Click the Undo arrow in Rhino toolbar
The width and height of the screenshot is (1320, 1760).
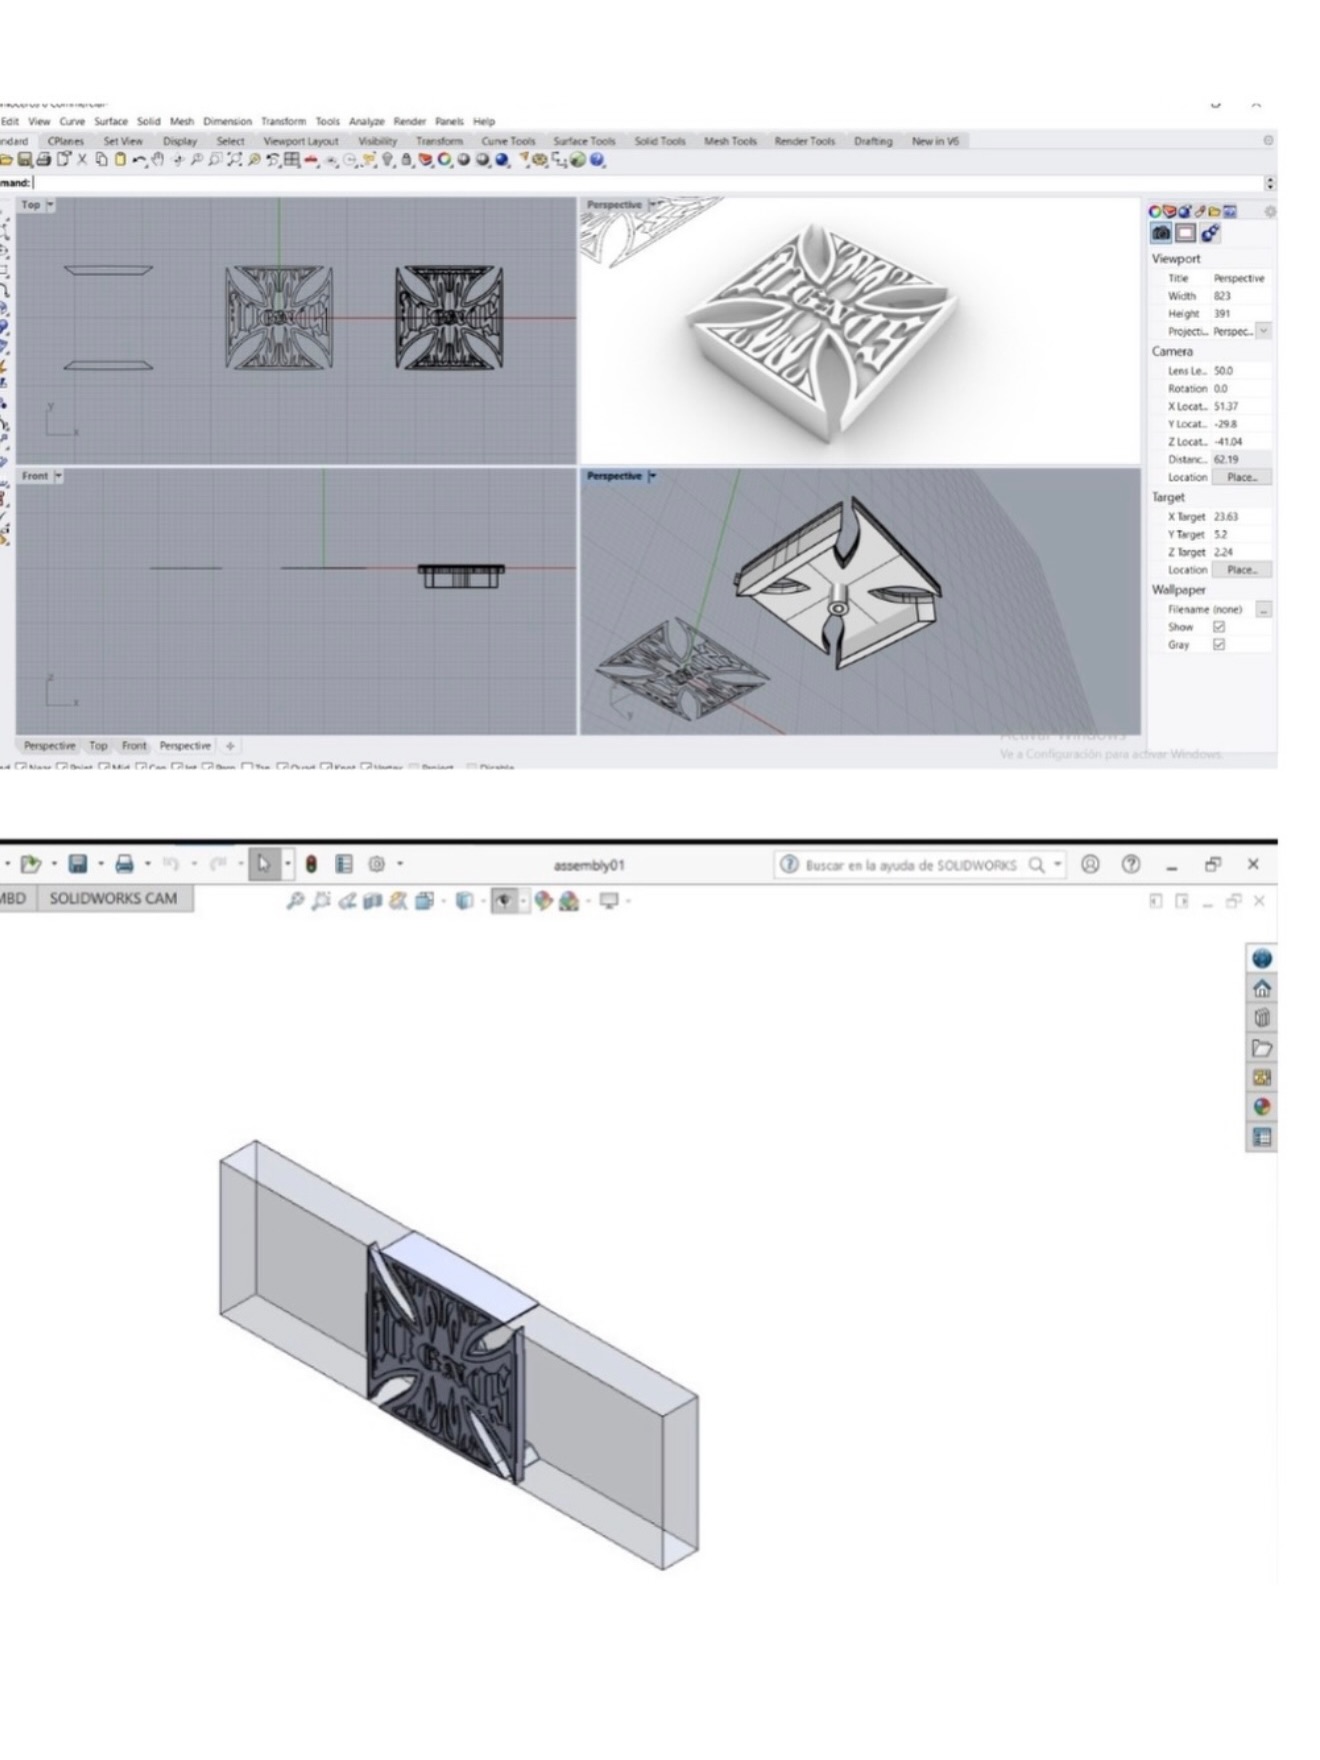click(139, 160)
